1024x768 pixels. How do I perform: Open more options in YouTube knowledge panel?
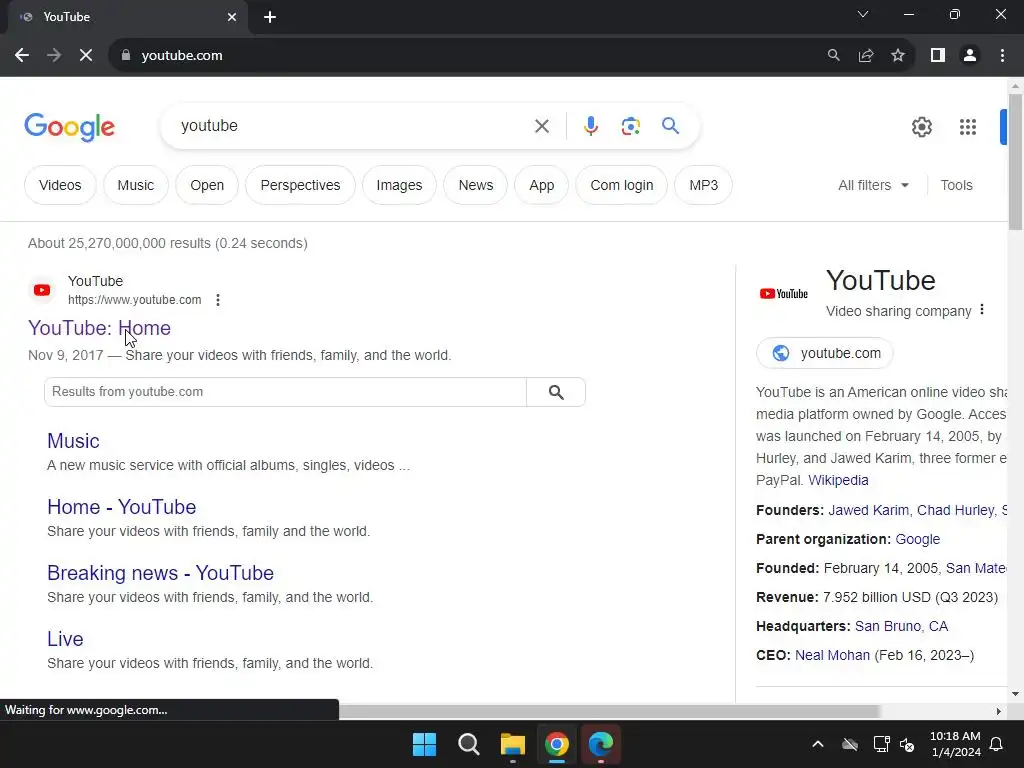pyautogui.click(x=982, y=310)
